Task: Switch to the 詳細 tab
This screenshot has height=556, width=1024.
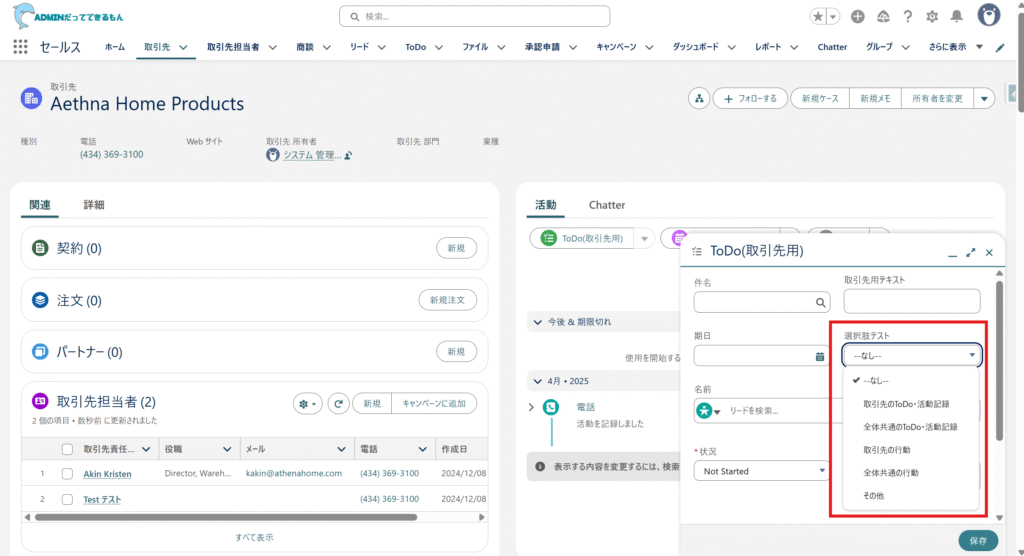Action: [x=94, y=205]
